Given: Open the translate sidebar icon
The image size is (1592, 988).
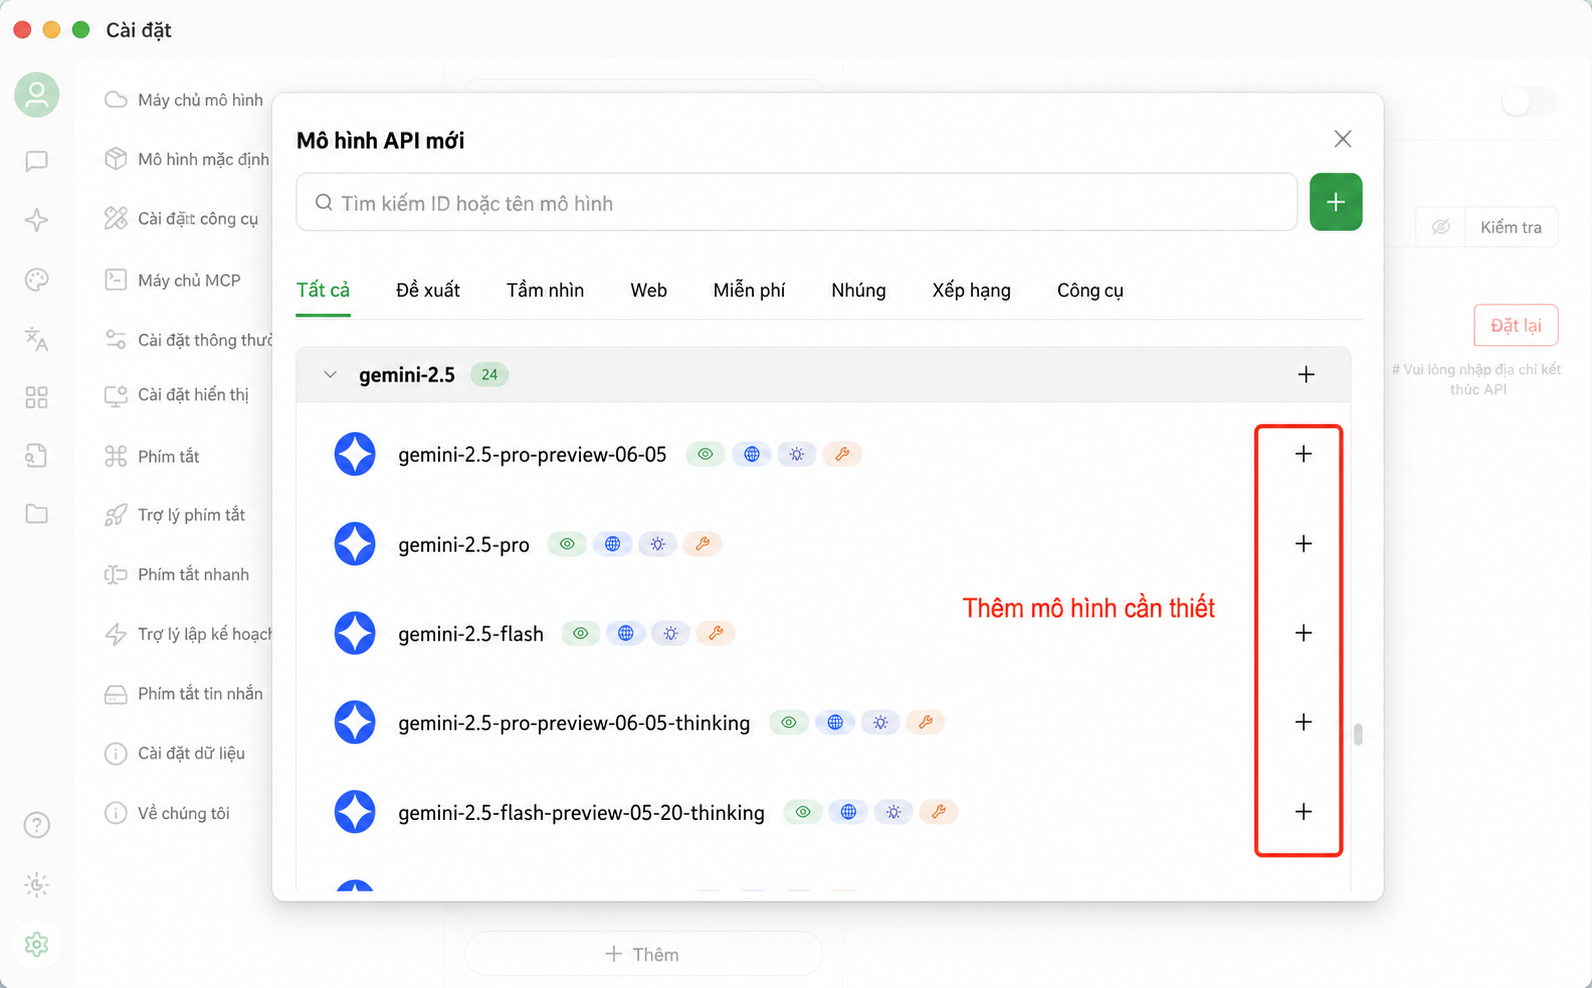Looking at the screenshot, I should click(x=37, y=339).
